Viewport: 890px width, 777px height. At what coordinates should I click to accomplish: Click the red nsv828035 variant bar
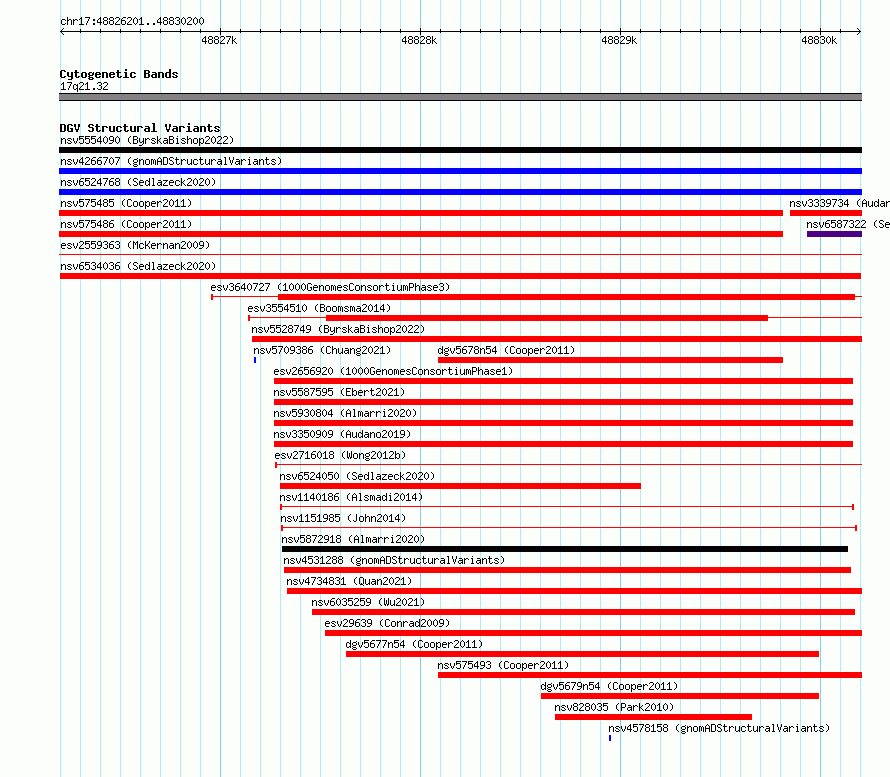click(653, 717)
